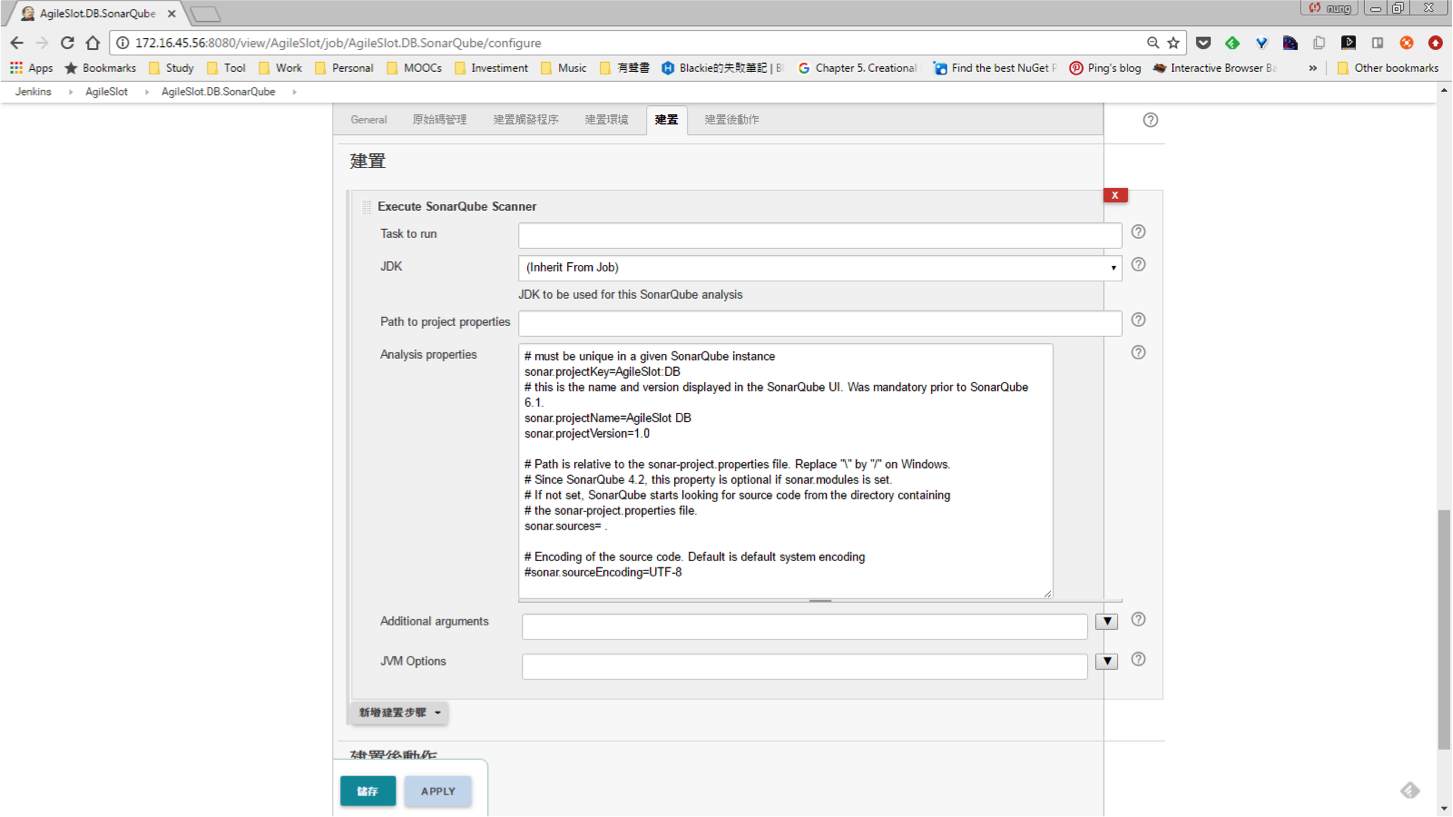Select the 建置 tab
The height and width of the screenshot is (817, 1453).
point(666,120)
